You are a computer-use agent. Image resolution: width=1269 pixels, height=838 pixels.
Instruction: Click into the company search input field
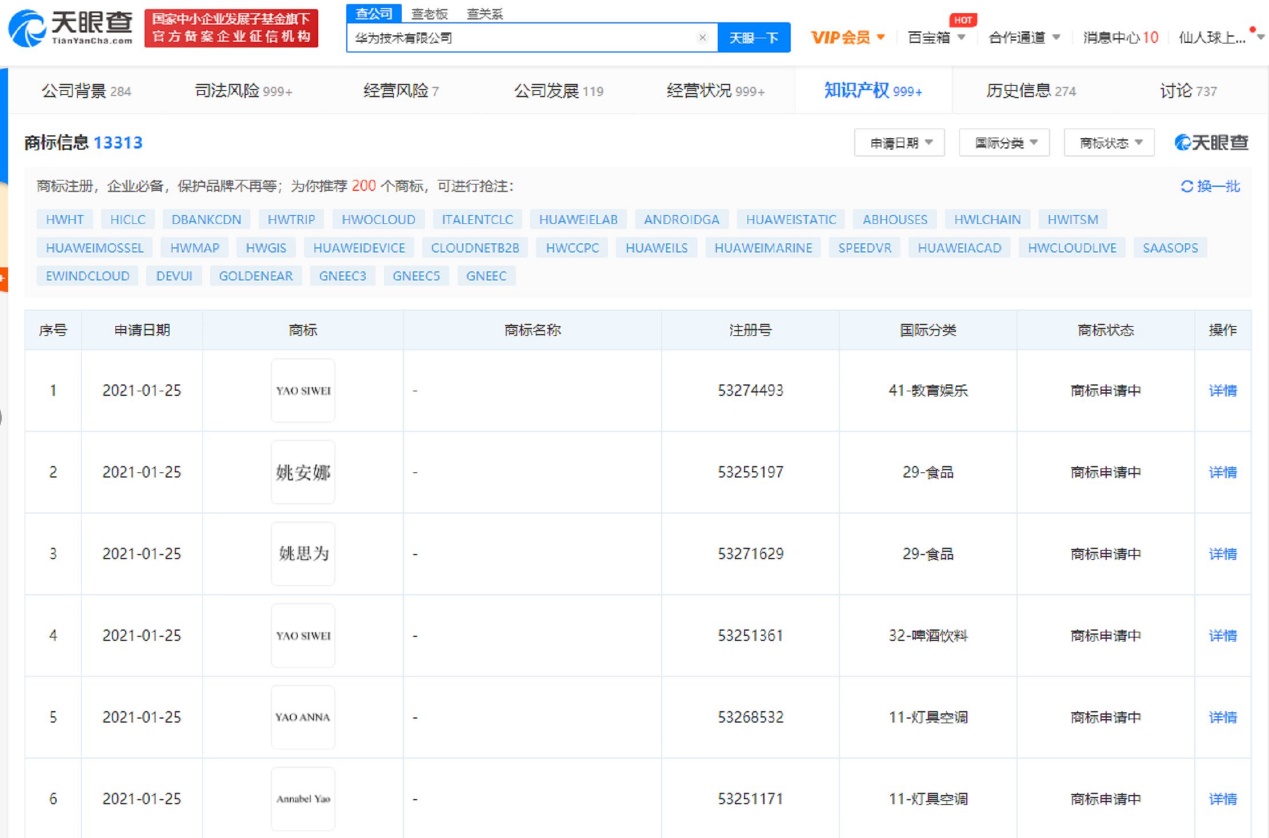point(520,38)
